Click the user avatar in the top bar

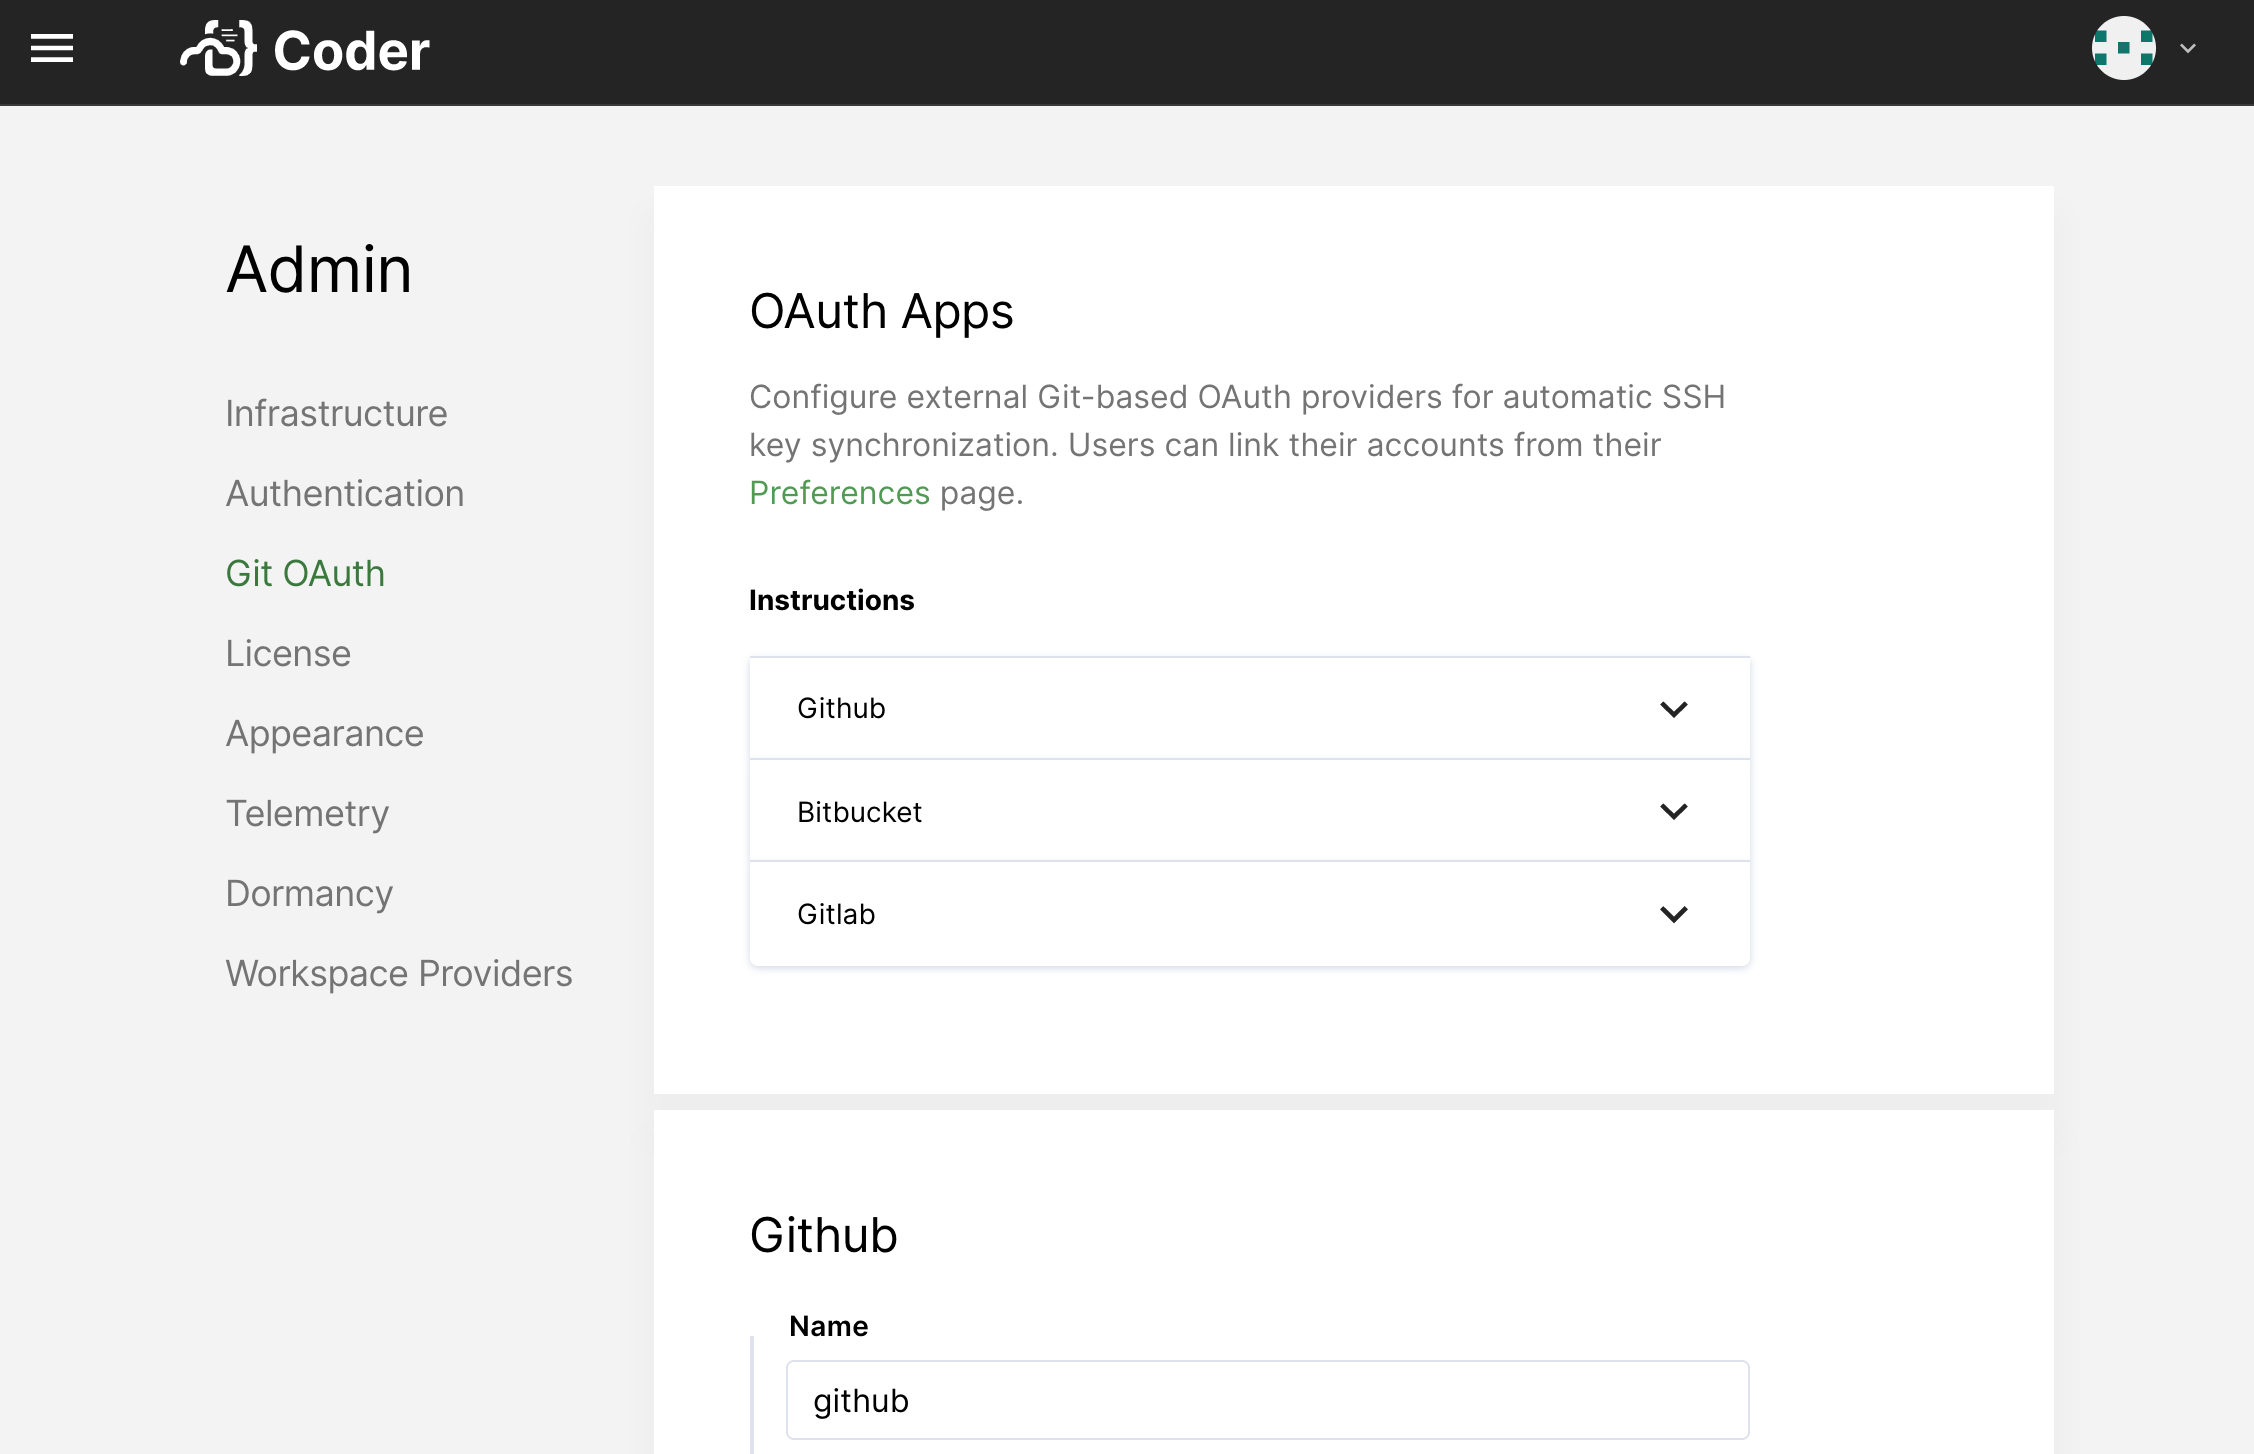pyautogui.click(x=2122, y=49)
